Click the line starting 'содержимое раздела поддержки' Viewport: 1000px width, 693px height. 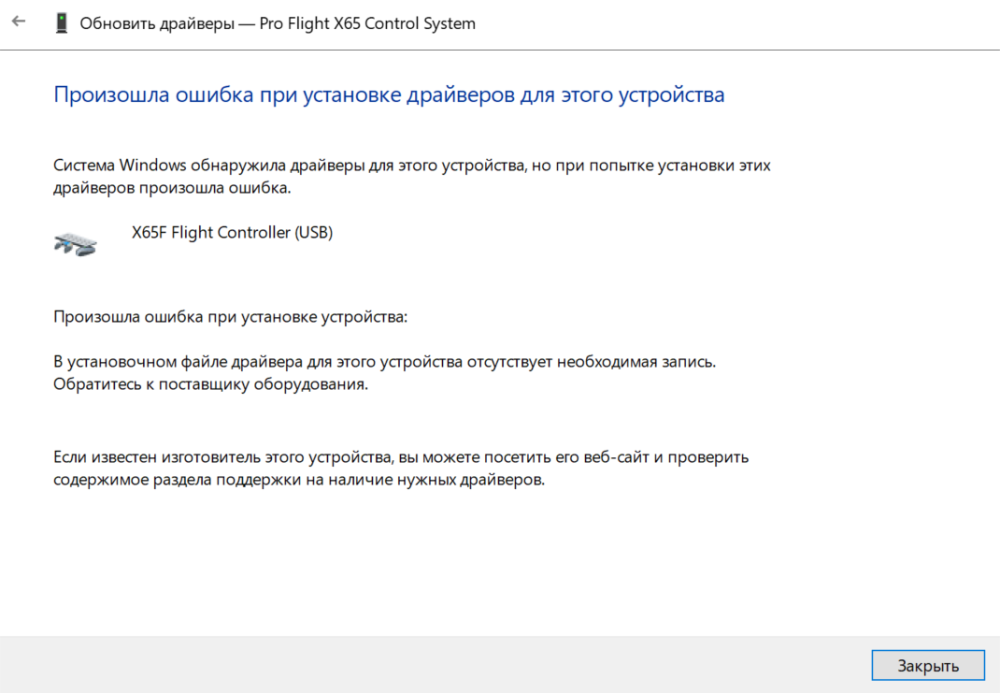[x=299, y=480]
